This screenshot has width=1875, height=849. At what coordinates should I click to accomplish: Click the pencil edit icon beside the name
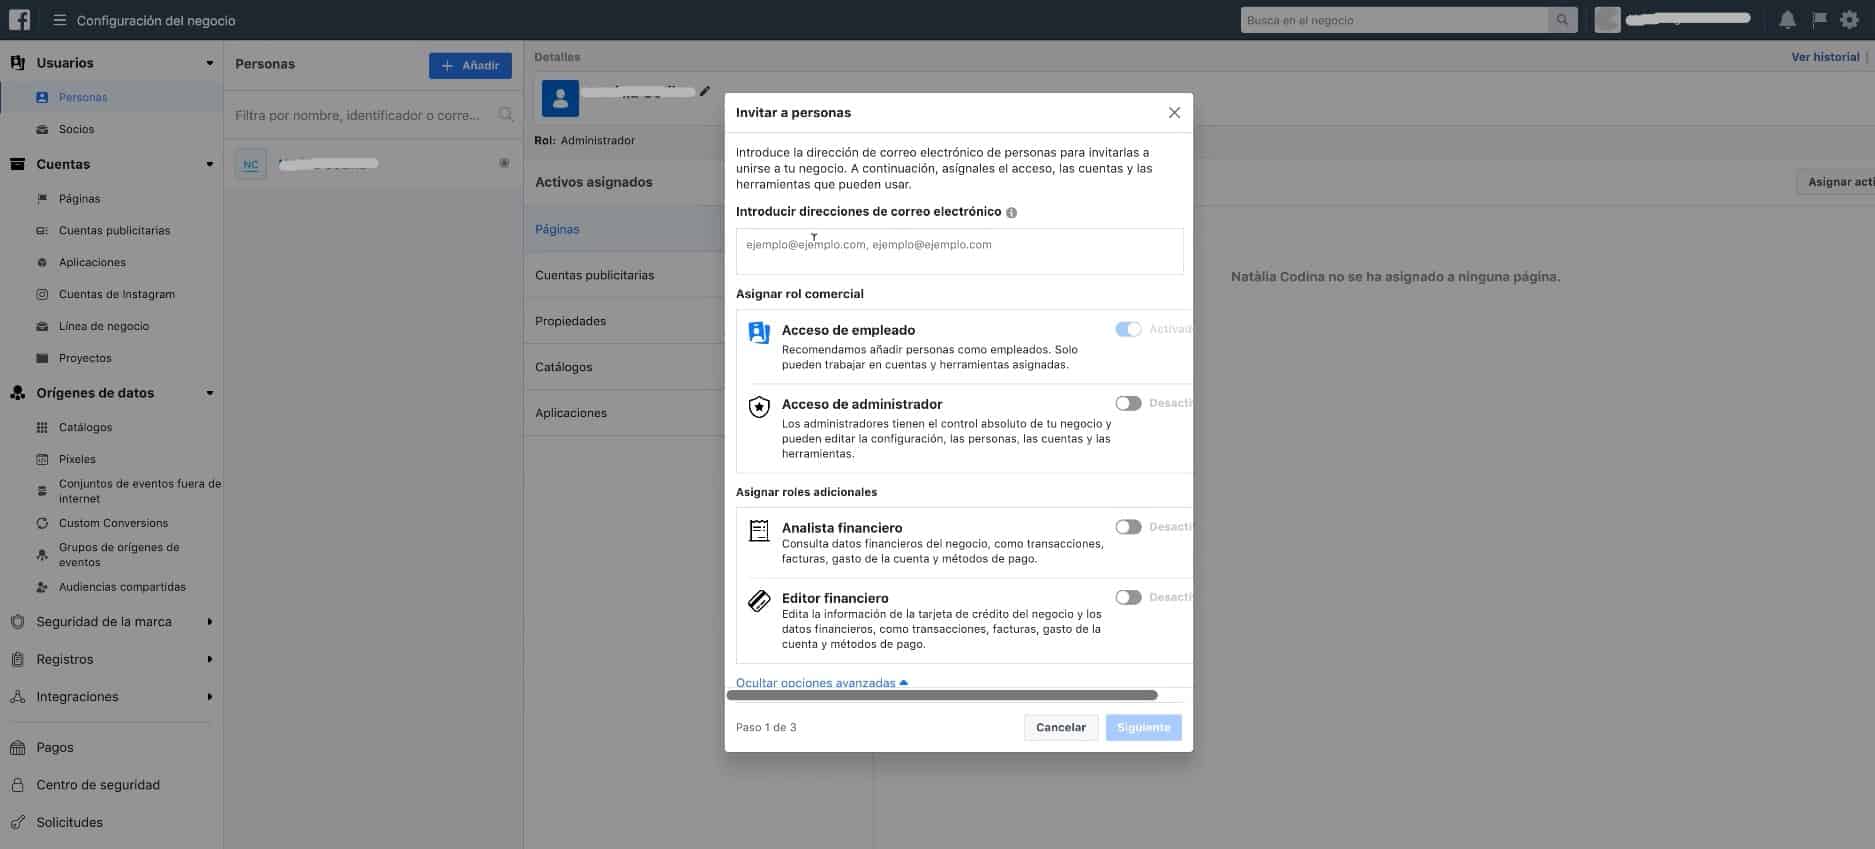point(705,92)
